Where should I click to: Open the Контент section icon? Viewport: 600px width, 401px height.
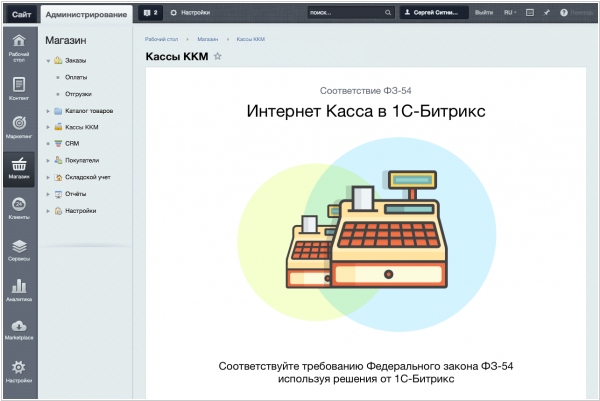[x=18, y=88]
